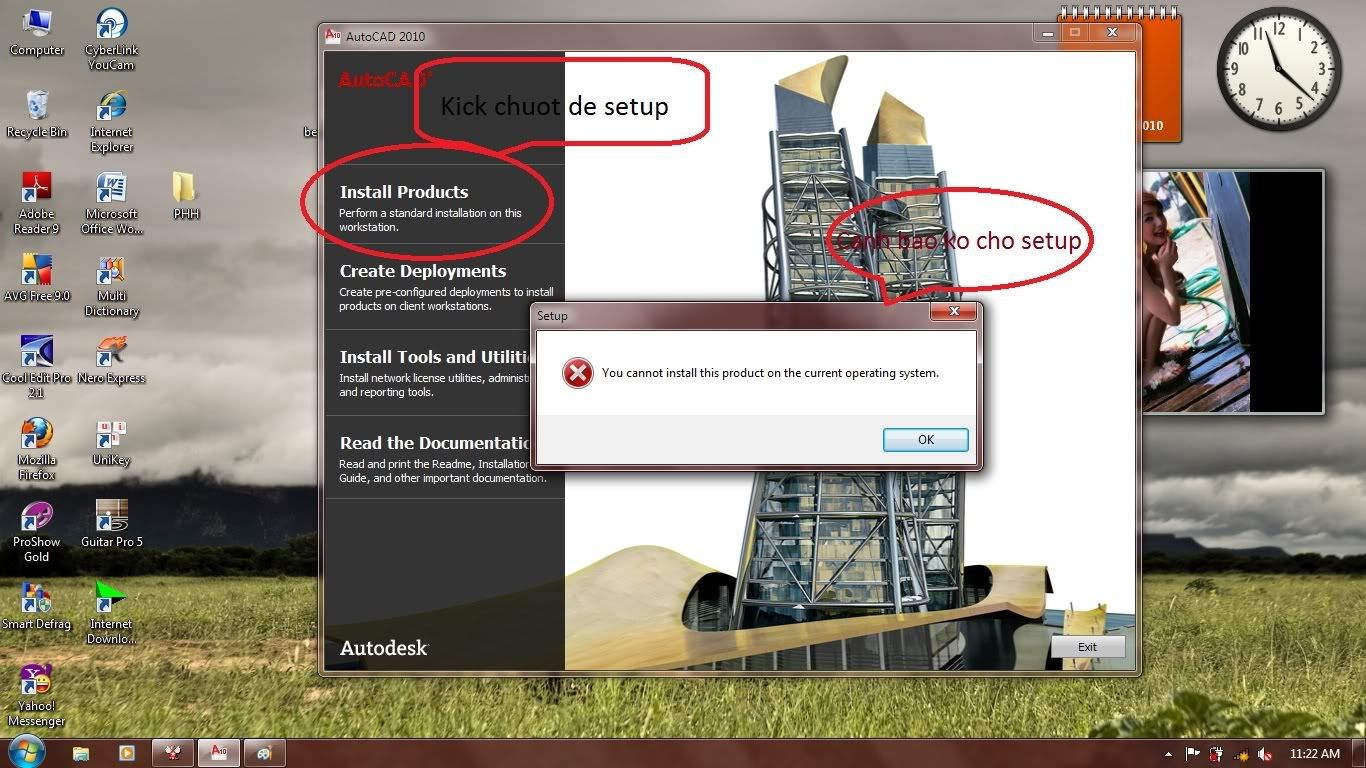Switch to the AutoCAD 2010 taskbar button
Image resolution: width=1366 pixels, height=768 pixels.
218,753
